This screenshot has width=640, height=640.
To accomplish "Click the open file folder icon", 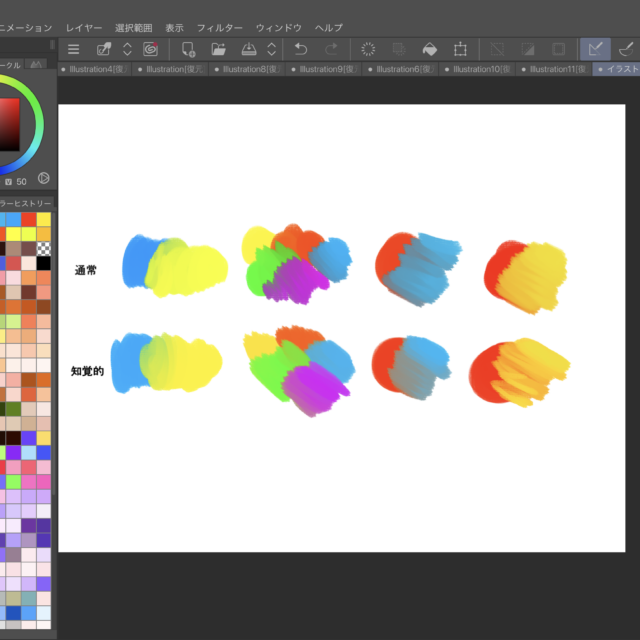I will click(218, 49).
